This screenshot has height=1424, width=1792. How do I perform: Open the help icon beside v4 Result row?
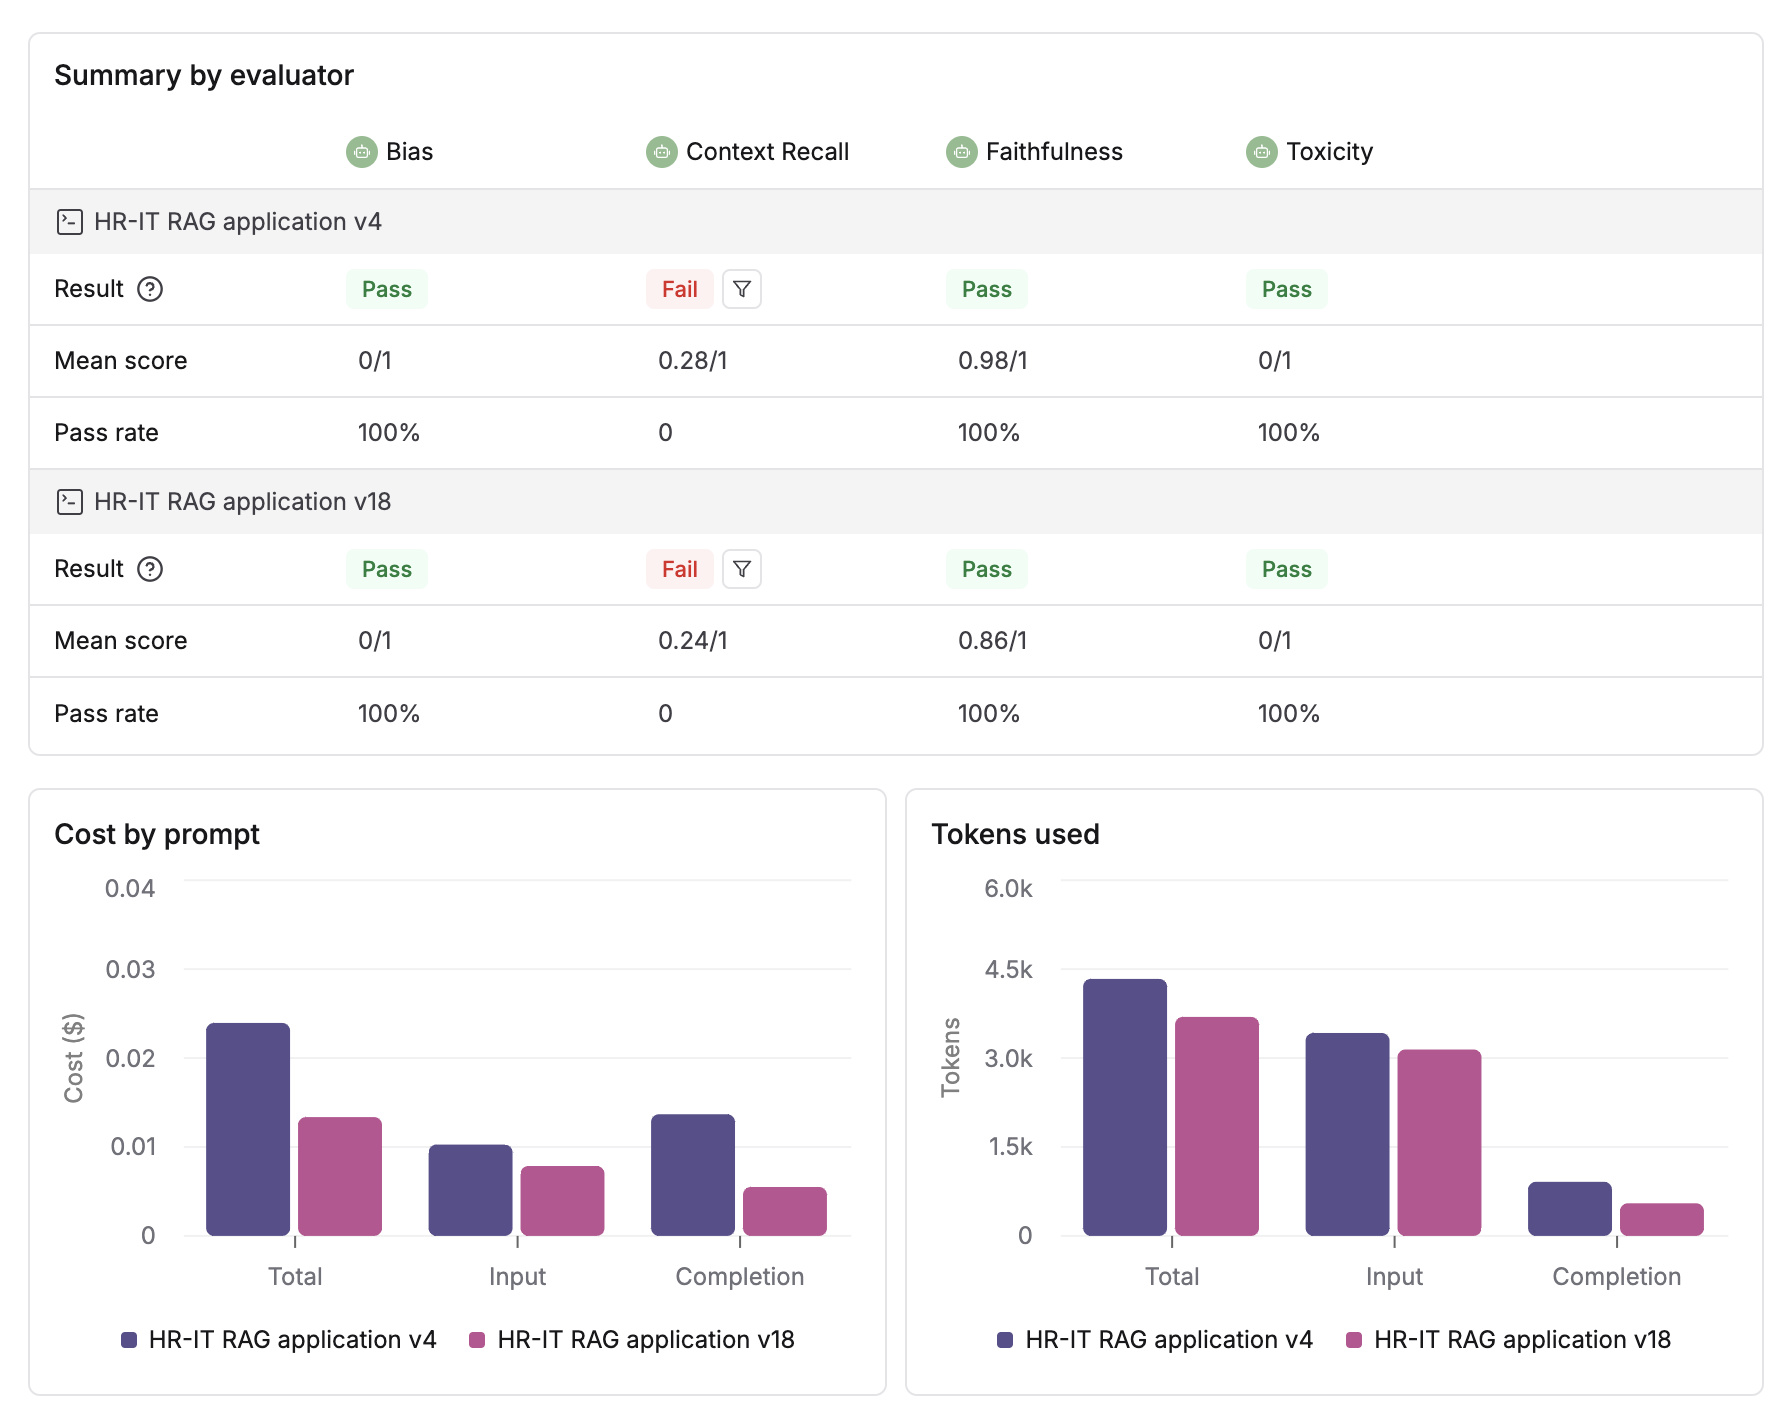pyautogui.click(x=150, y=289)
